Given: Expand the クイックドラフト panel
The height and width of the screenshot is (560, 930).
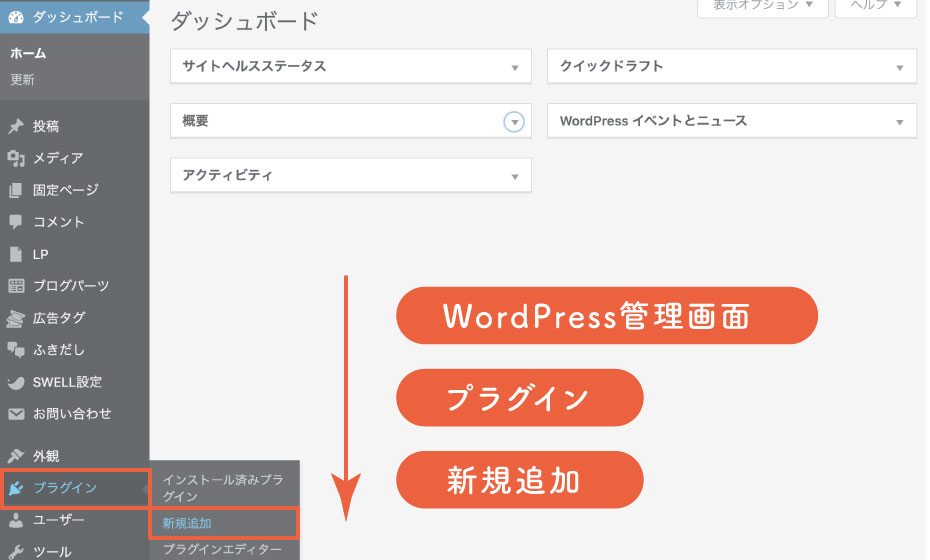Looking at the screenshot, I should click(900, 68).
